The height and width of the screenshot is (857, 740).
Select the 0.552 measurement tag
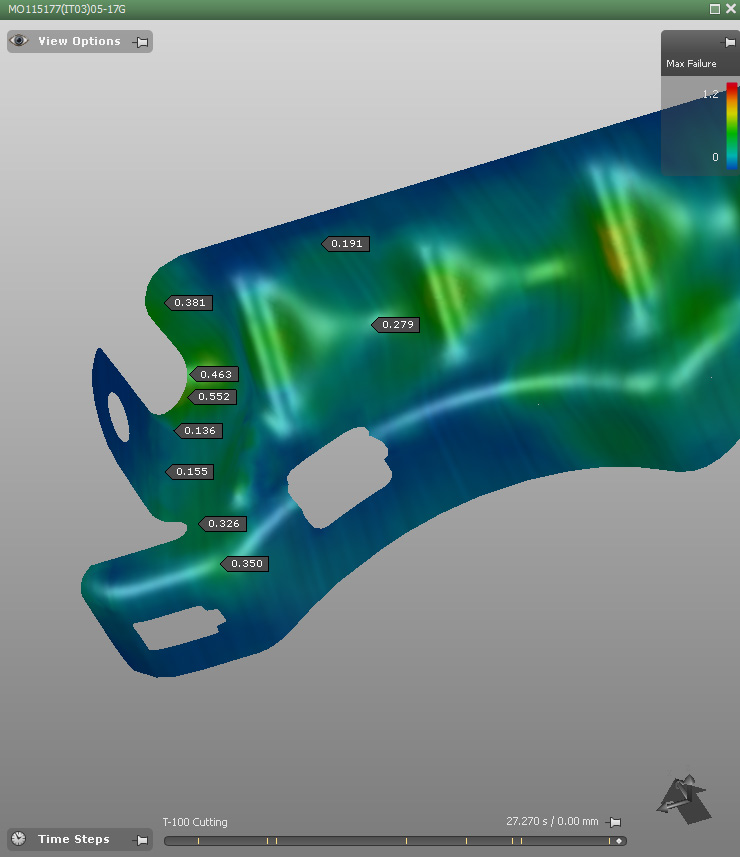(x=213, y=397)
